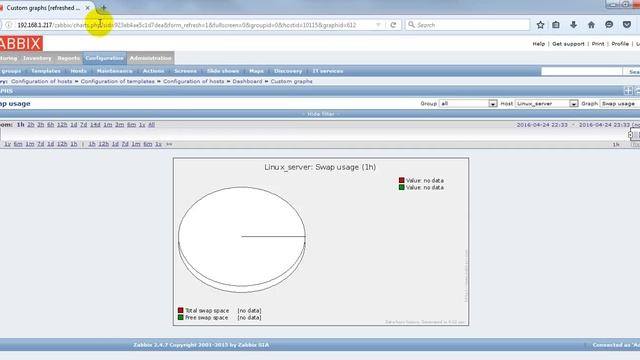Click the green Free swap space swatch

[180, 318]
